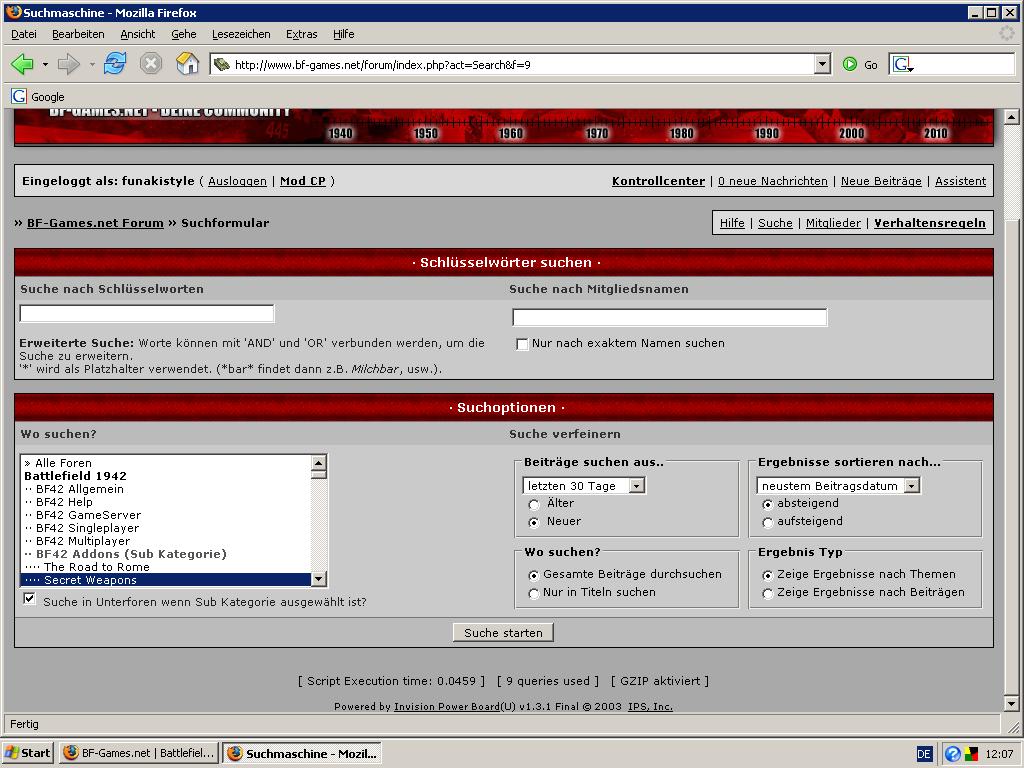Click the blue help icon in system tray

click(x=952, y=754)
